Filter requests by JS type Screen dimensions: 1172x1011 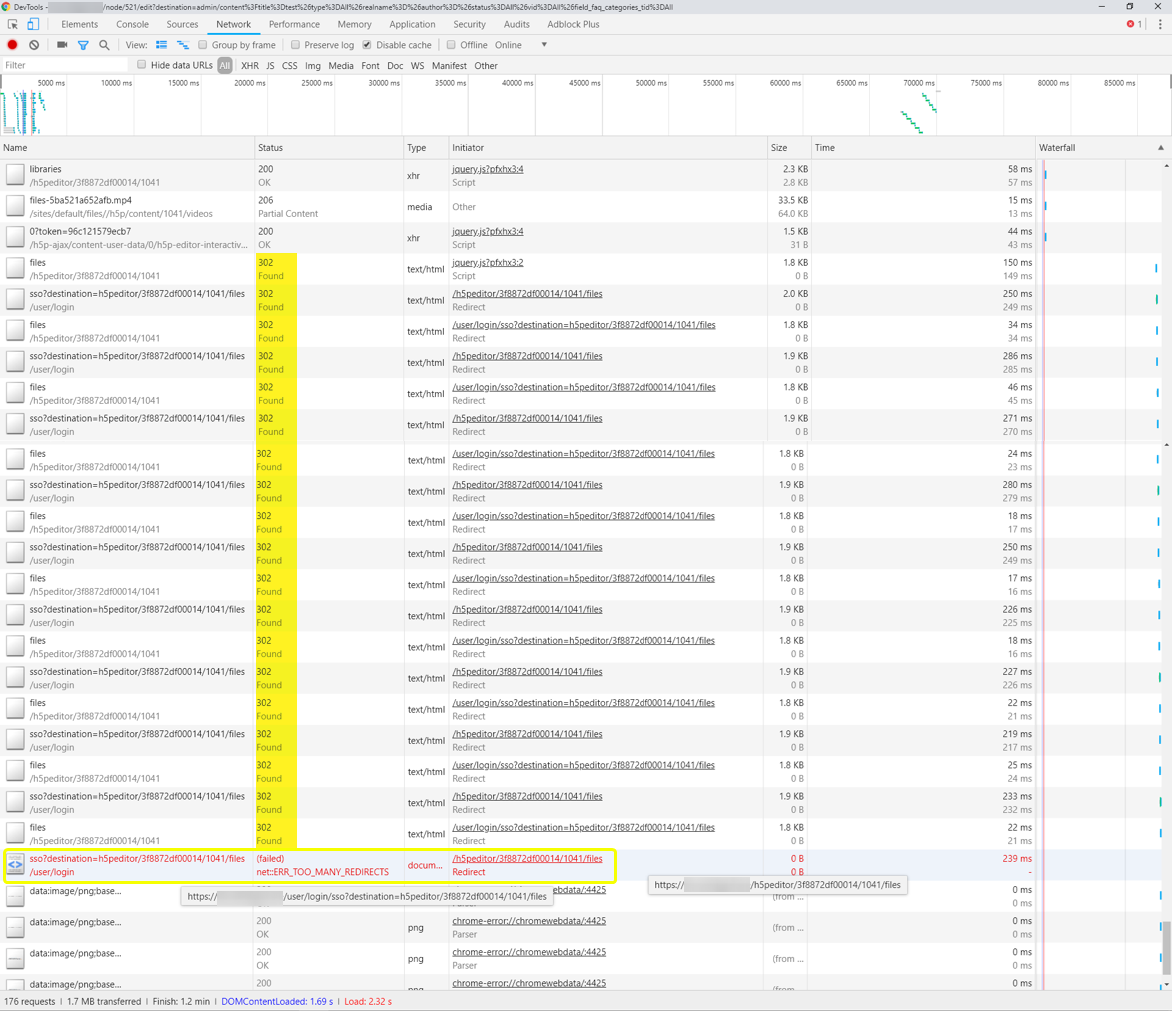tap(270, 66)
